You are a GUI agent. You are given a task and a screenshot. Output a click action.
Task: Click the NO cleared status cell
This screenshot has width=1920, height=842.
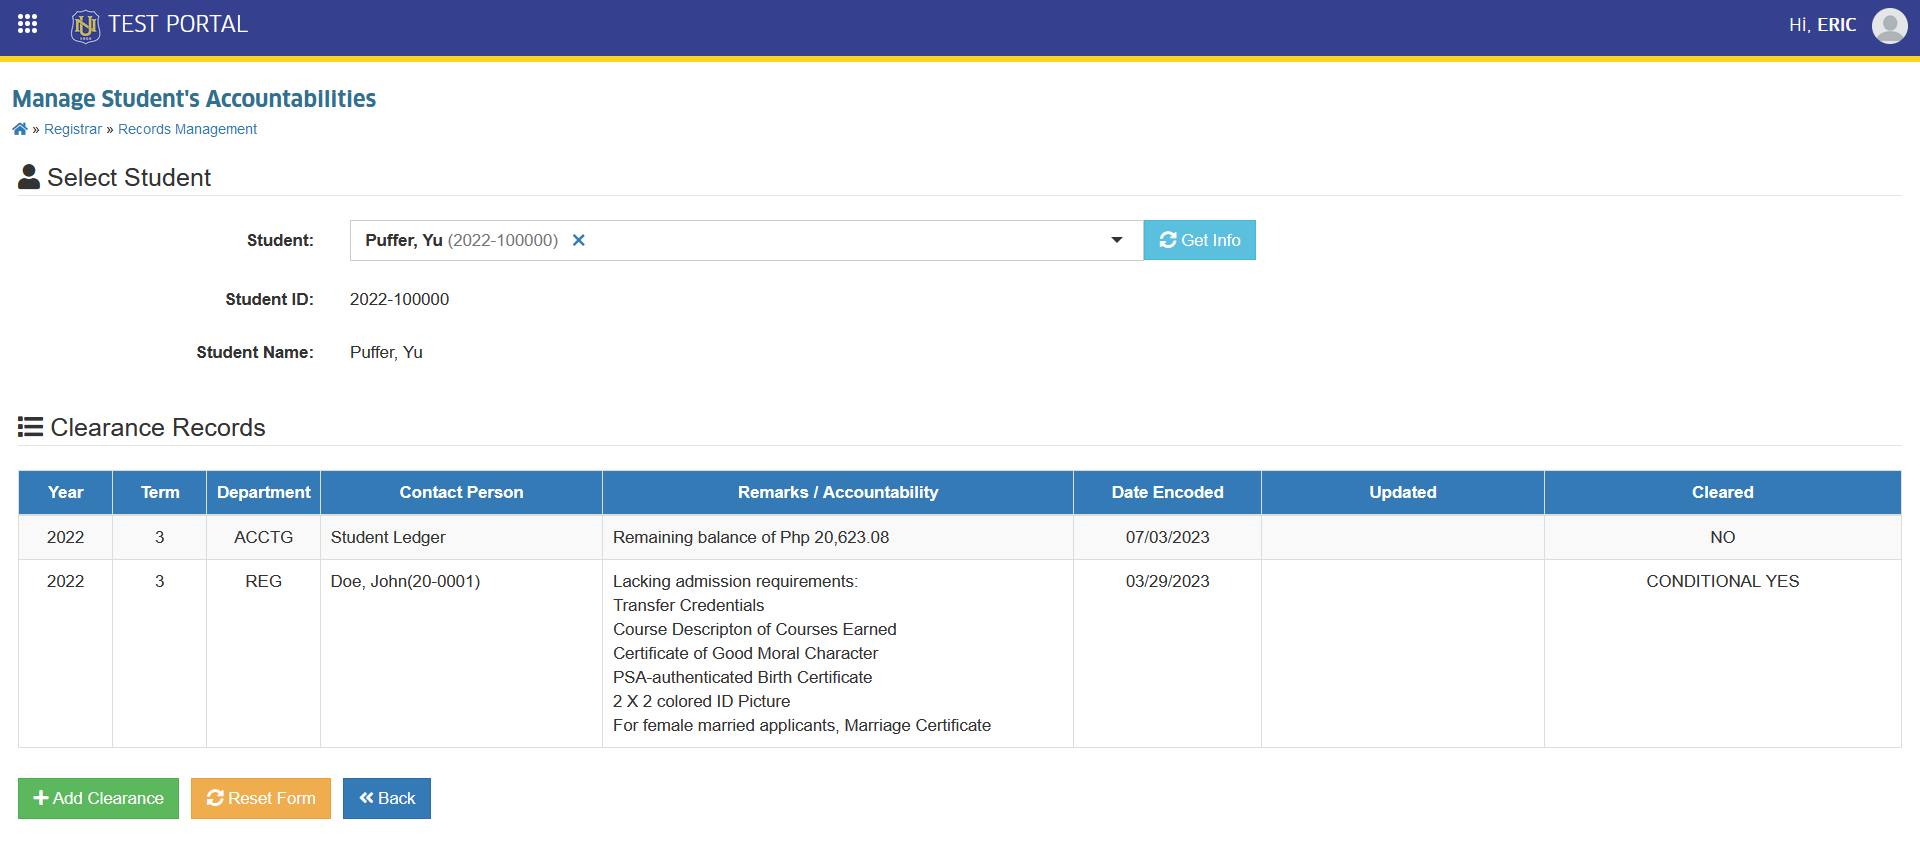coord(1722,537)
